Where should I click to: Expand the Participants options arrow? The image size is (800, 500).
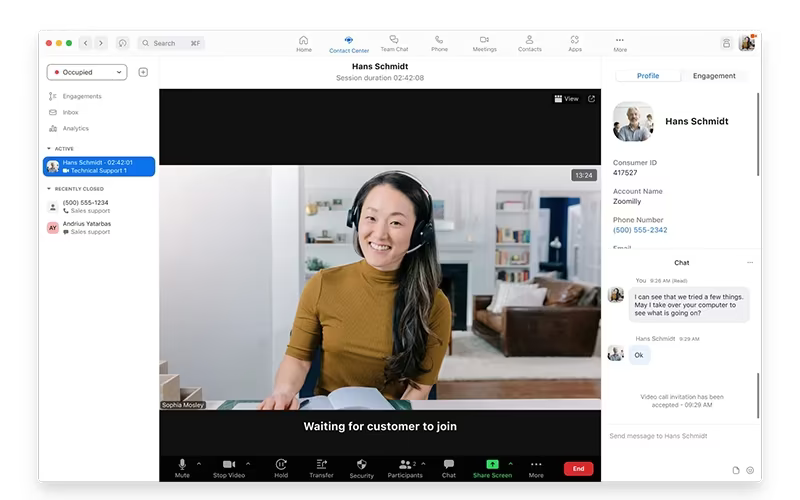point(423,464)
